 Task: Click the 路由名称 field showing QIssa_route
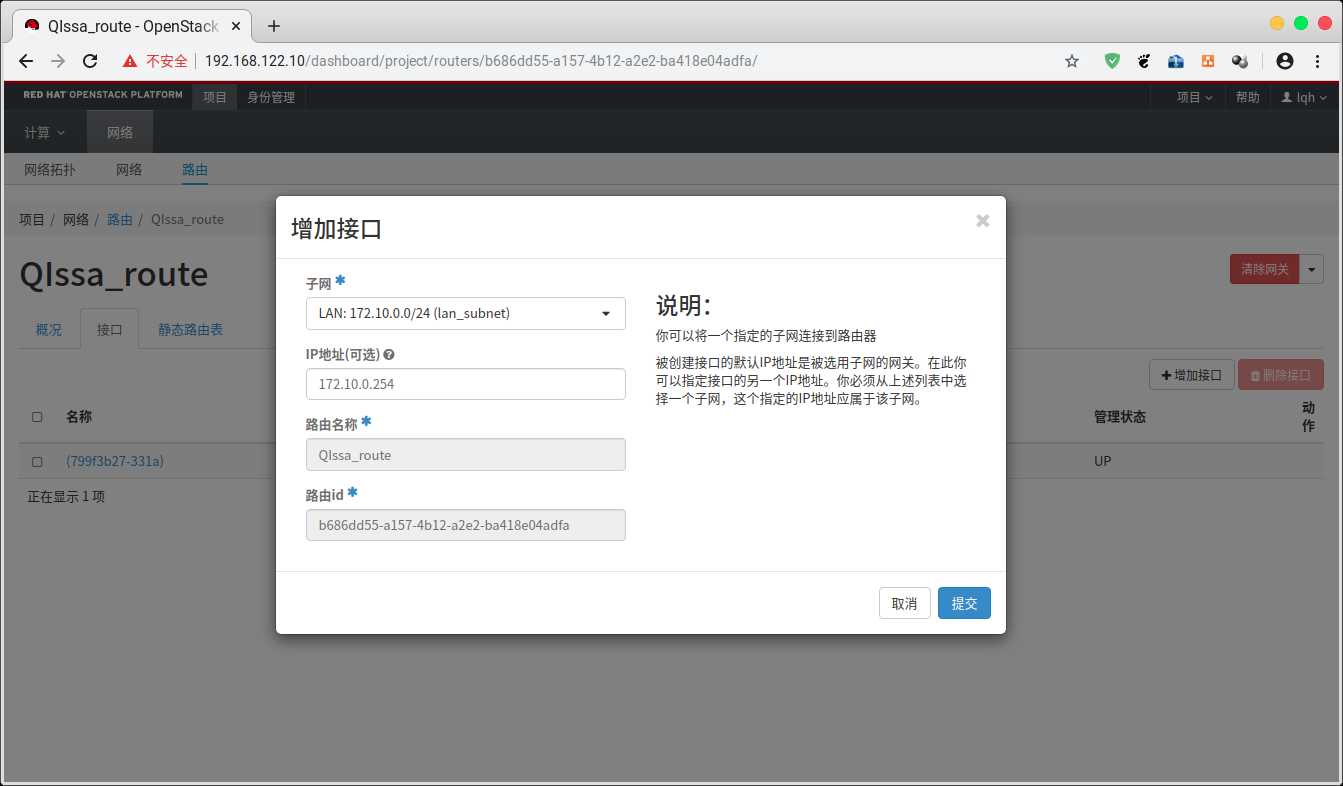point(465,455)
